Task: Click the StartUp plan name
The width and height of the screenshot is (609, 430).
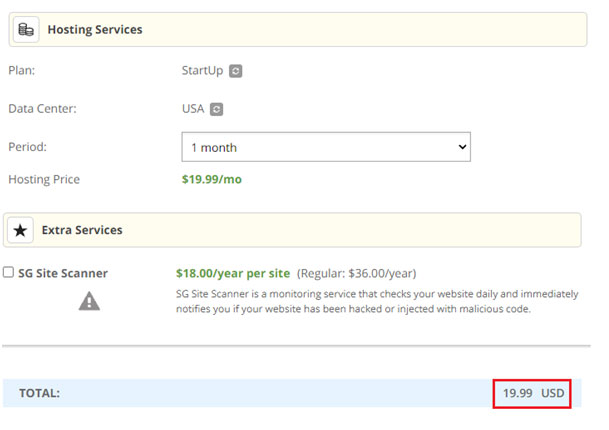Action: [x=202, y=70]
